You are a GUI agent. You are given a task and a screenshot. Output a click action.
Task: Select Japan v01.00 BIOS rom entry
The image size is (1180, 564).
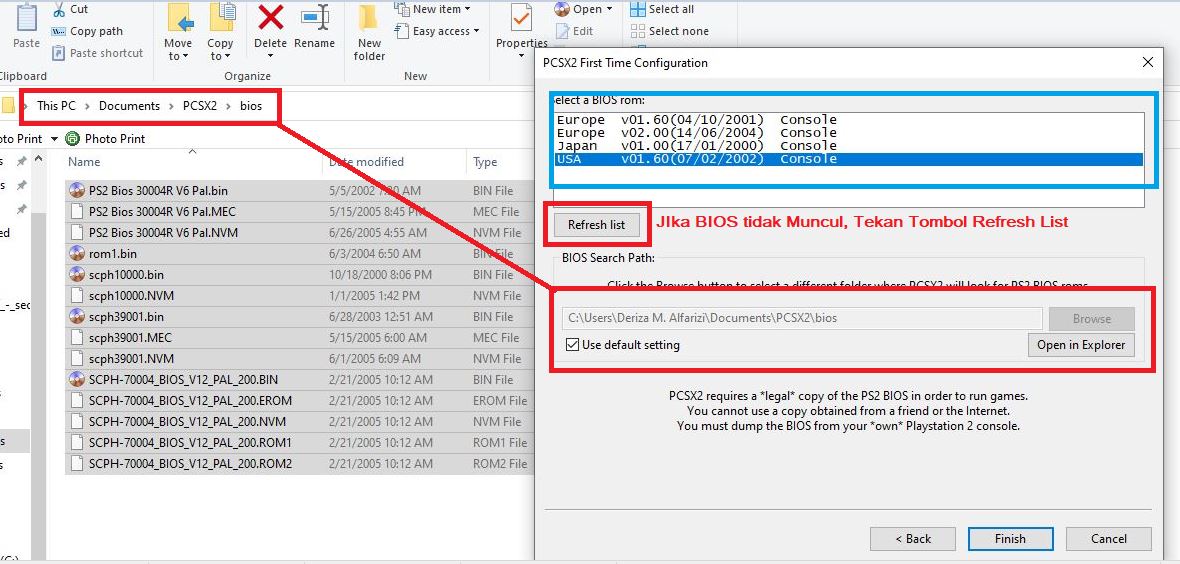(849, 145)
